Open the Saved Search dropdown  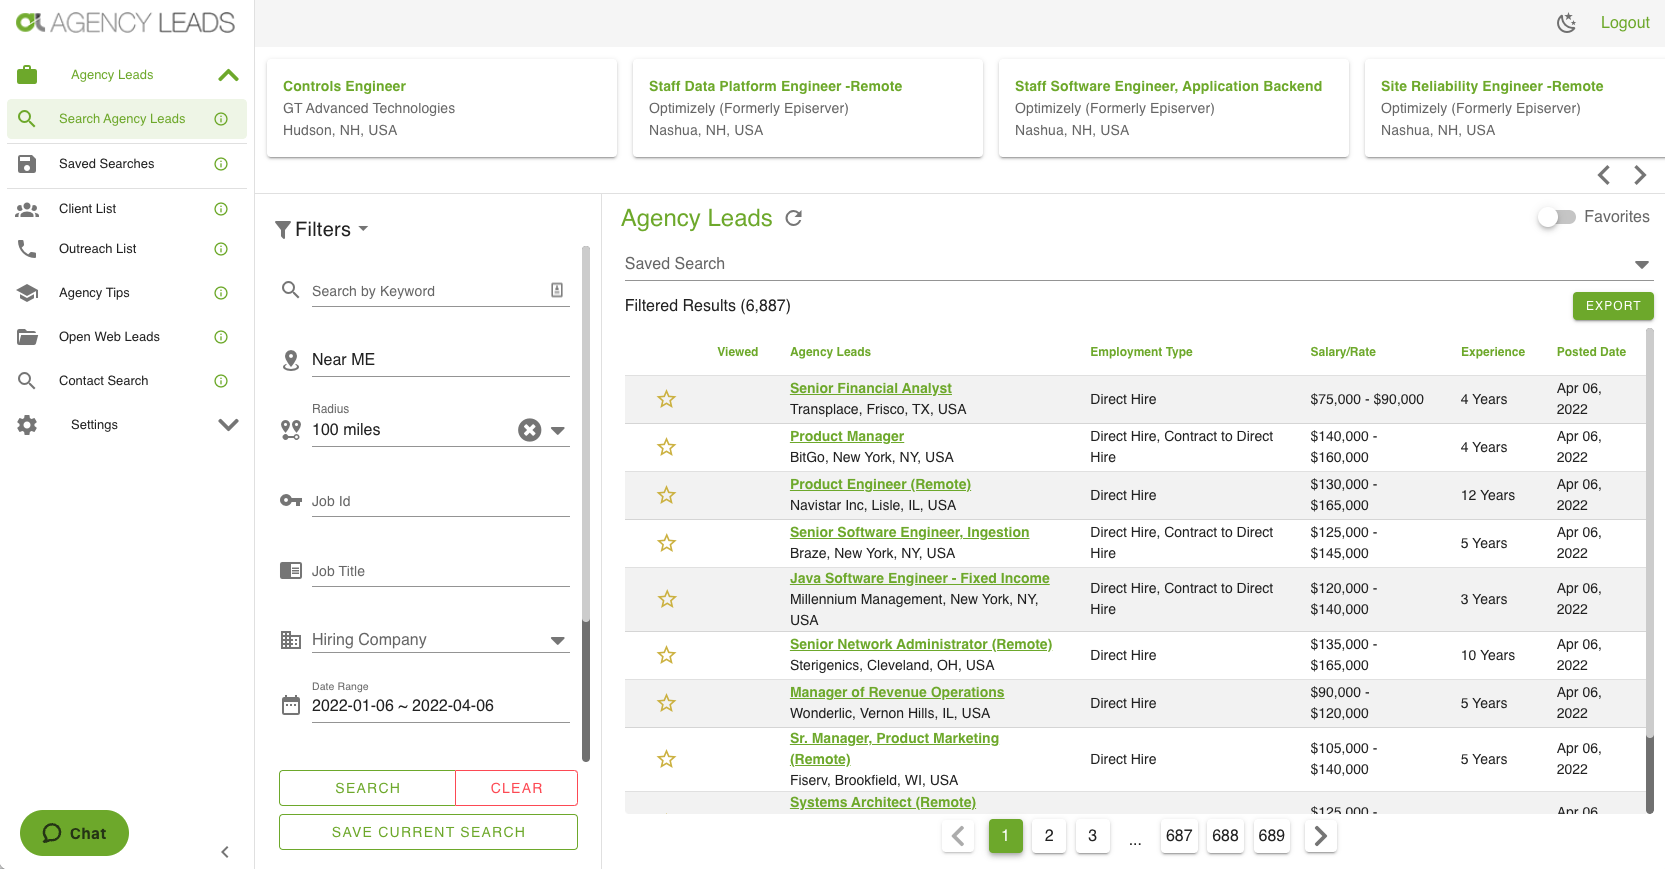tap(1641, 265)
